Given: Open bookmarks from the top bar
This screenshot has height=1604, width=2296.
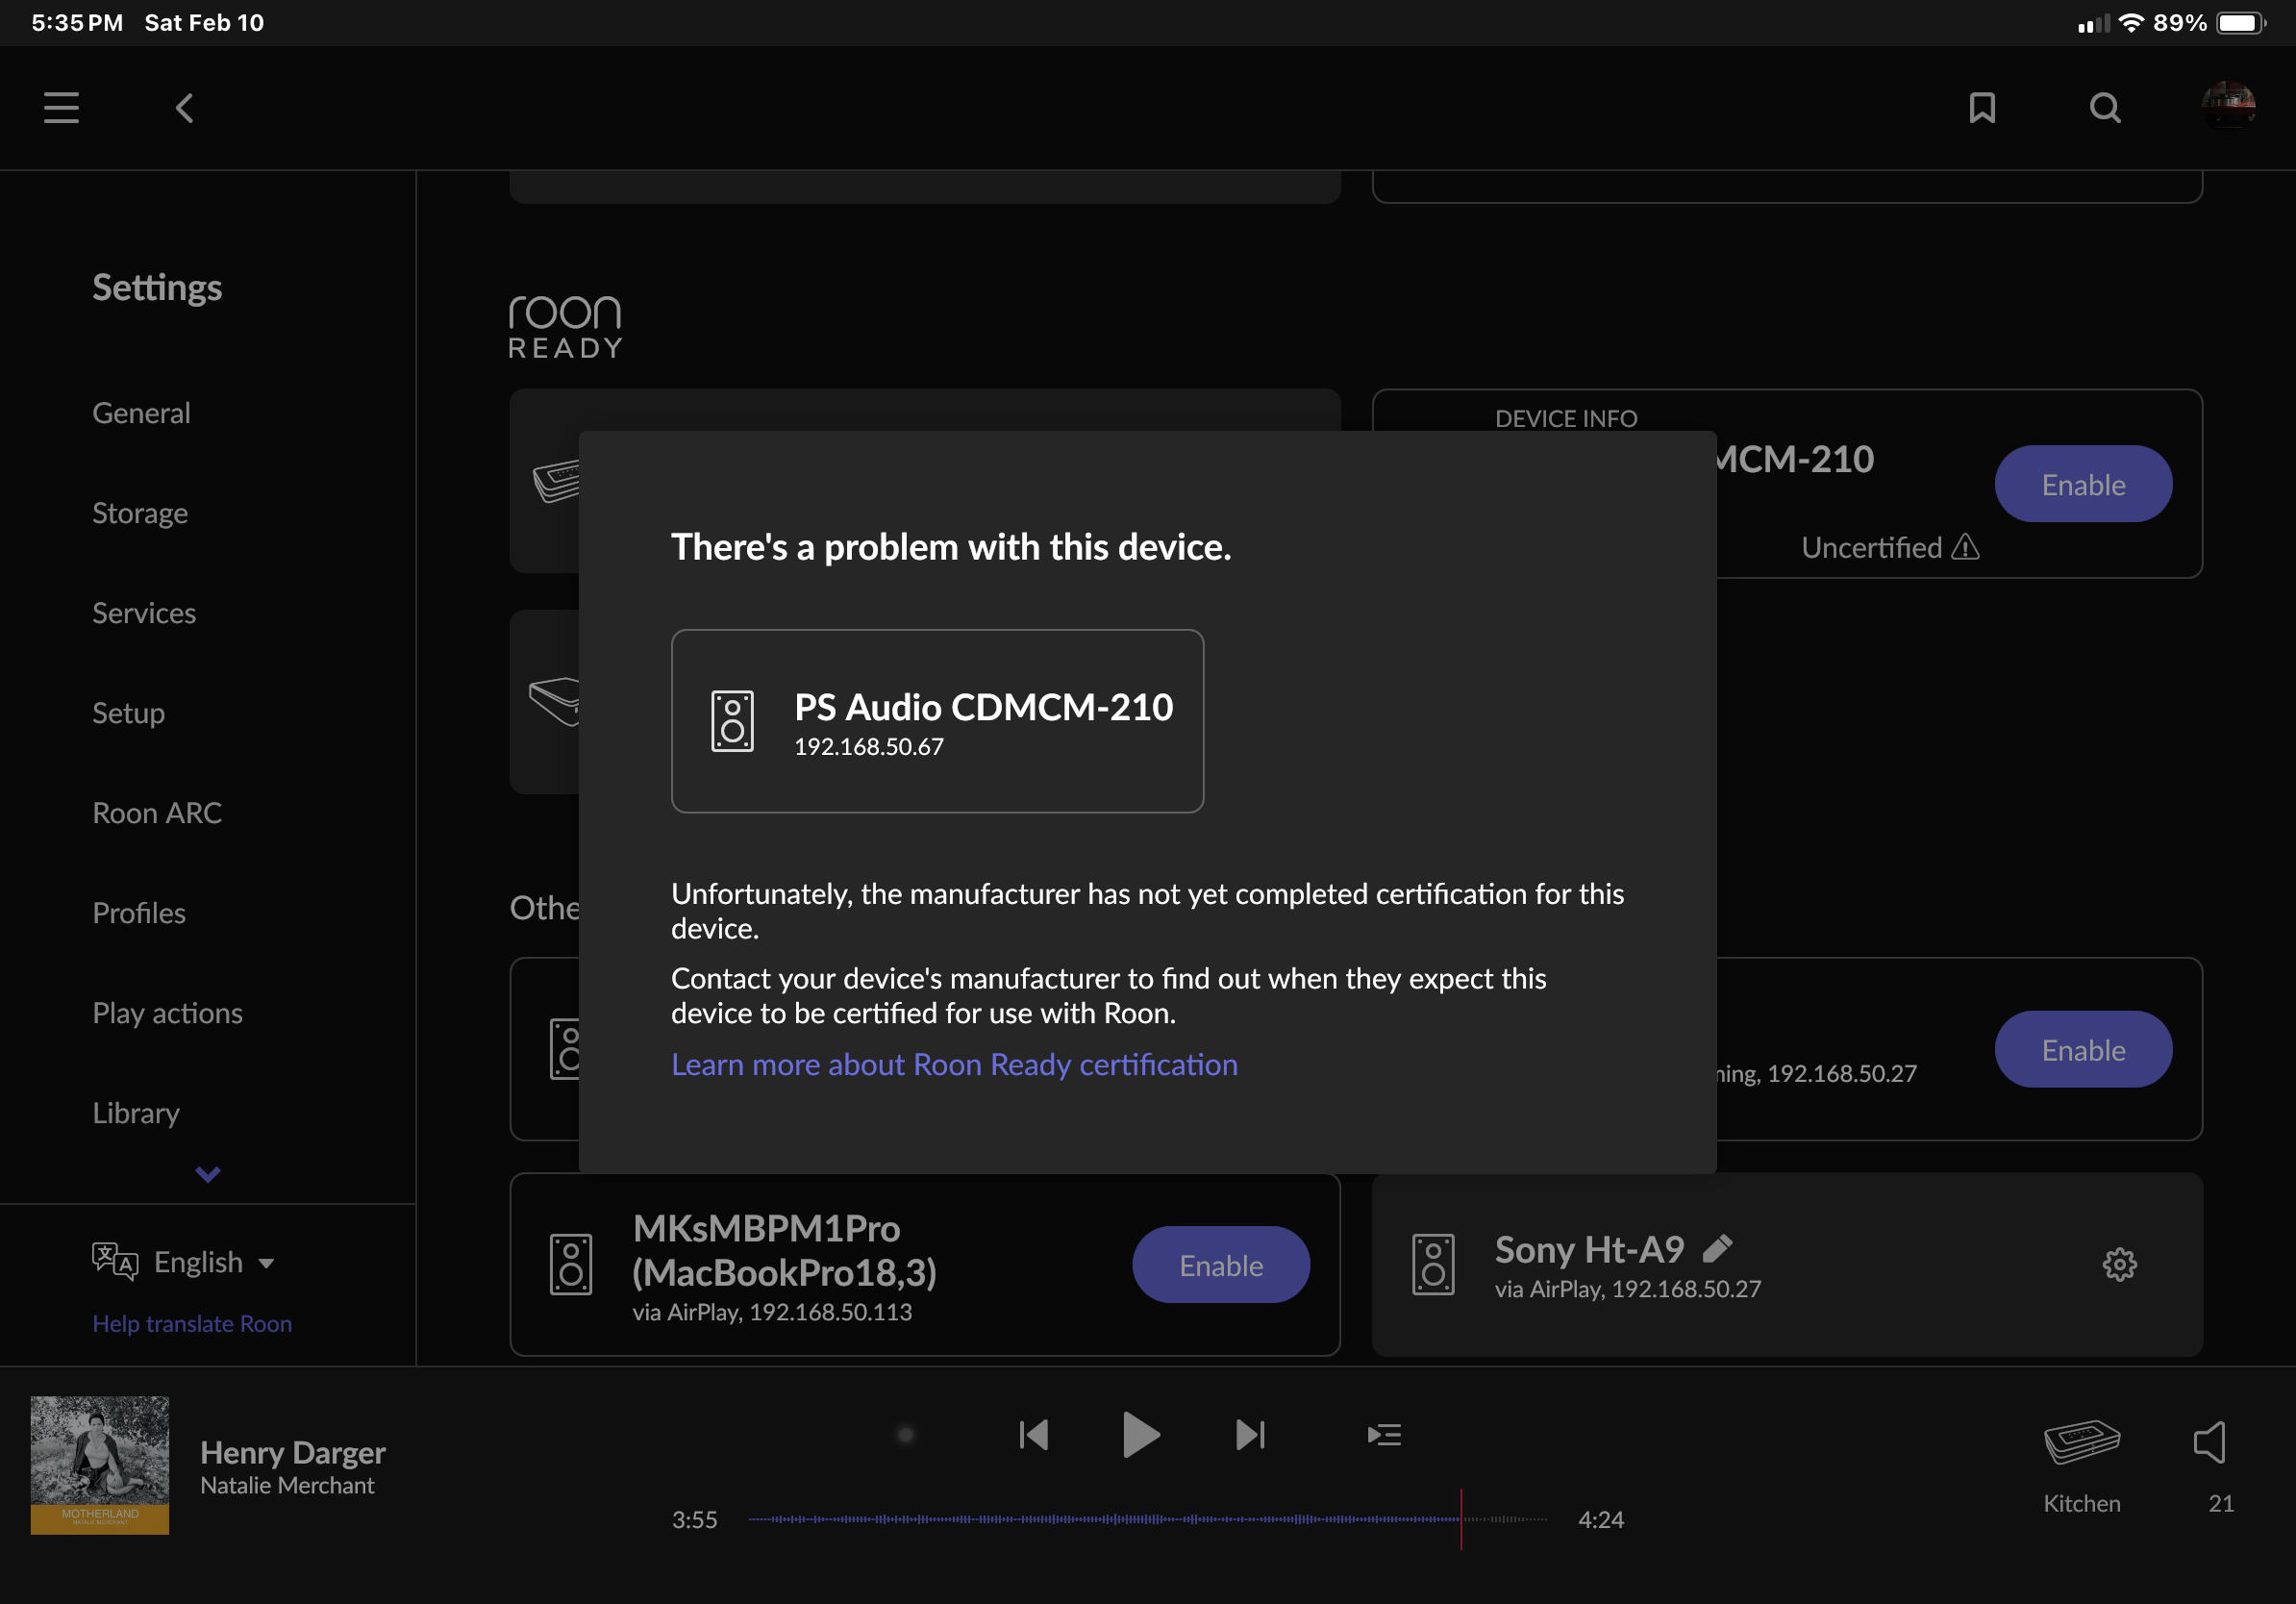Looking at the screenshot, I should tap(1982, 108).
